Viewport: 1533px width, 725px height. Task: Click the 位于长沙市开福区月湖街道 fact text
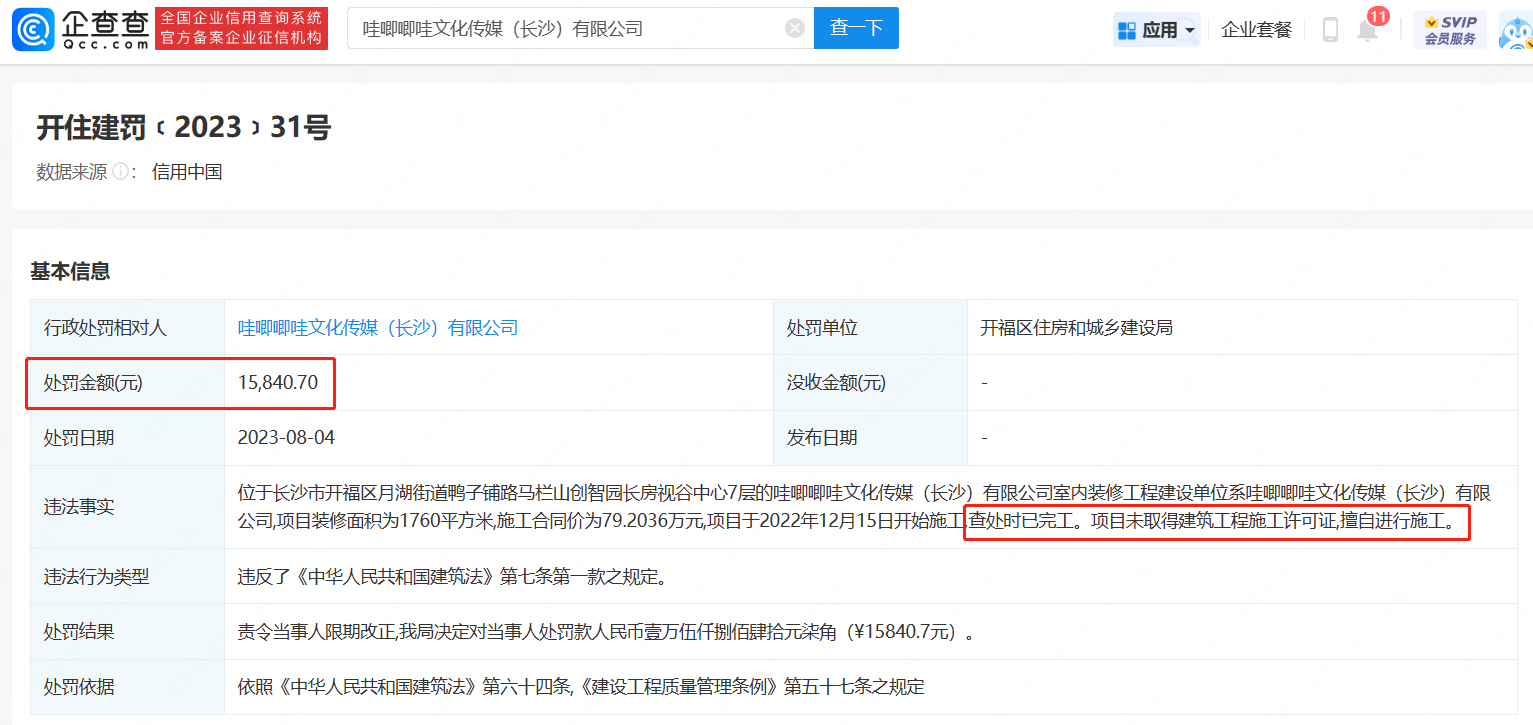click(x=864, y=507)
